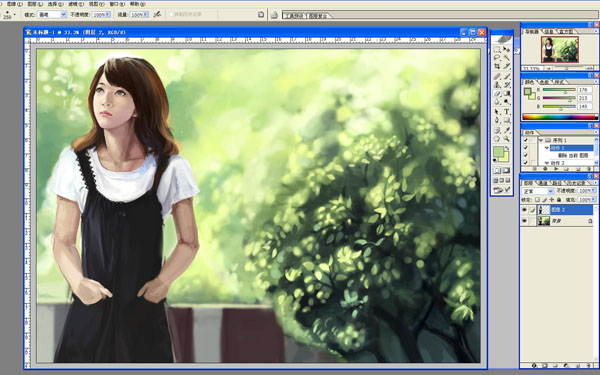Open the options bar 不透明度 slider arrow

coord(108,15)
